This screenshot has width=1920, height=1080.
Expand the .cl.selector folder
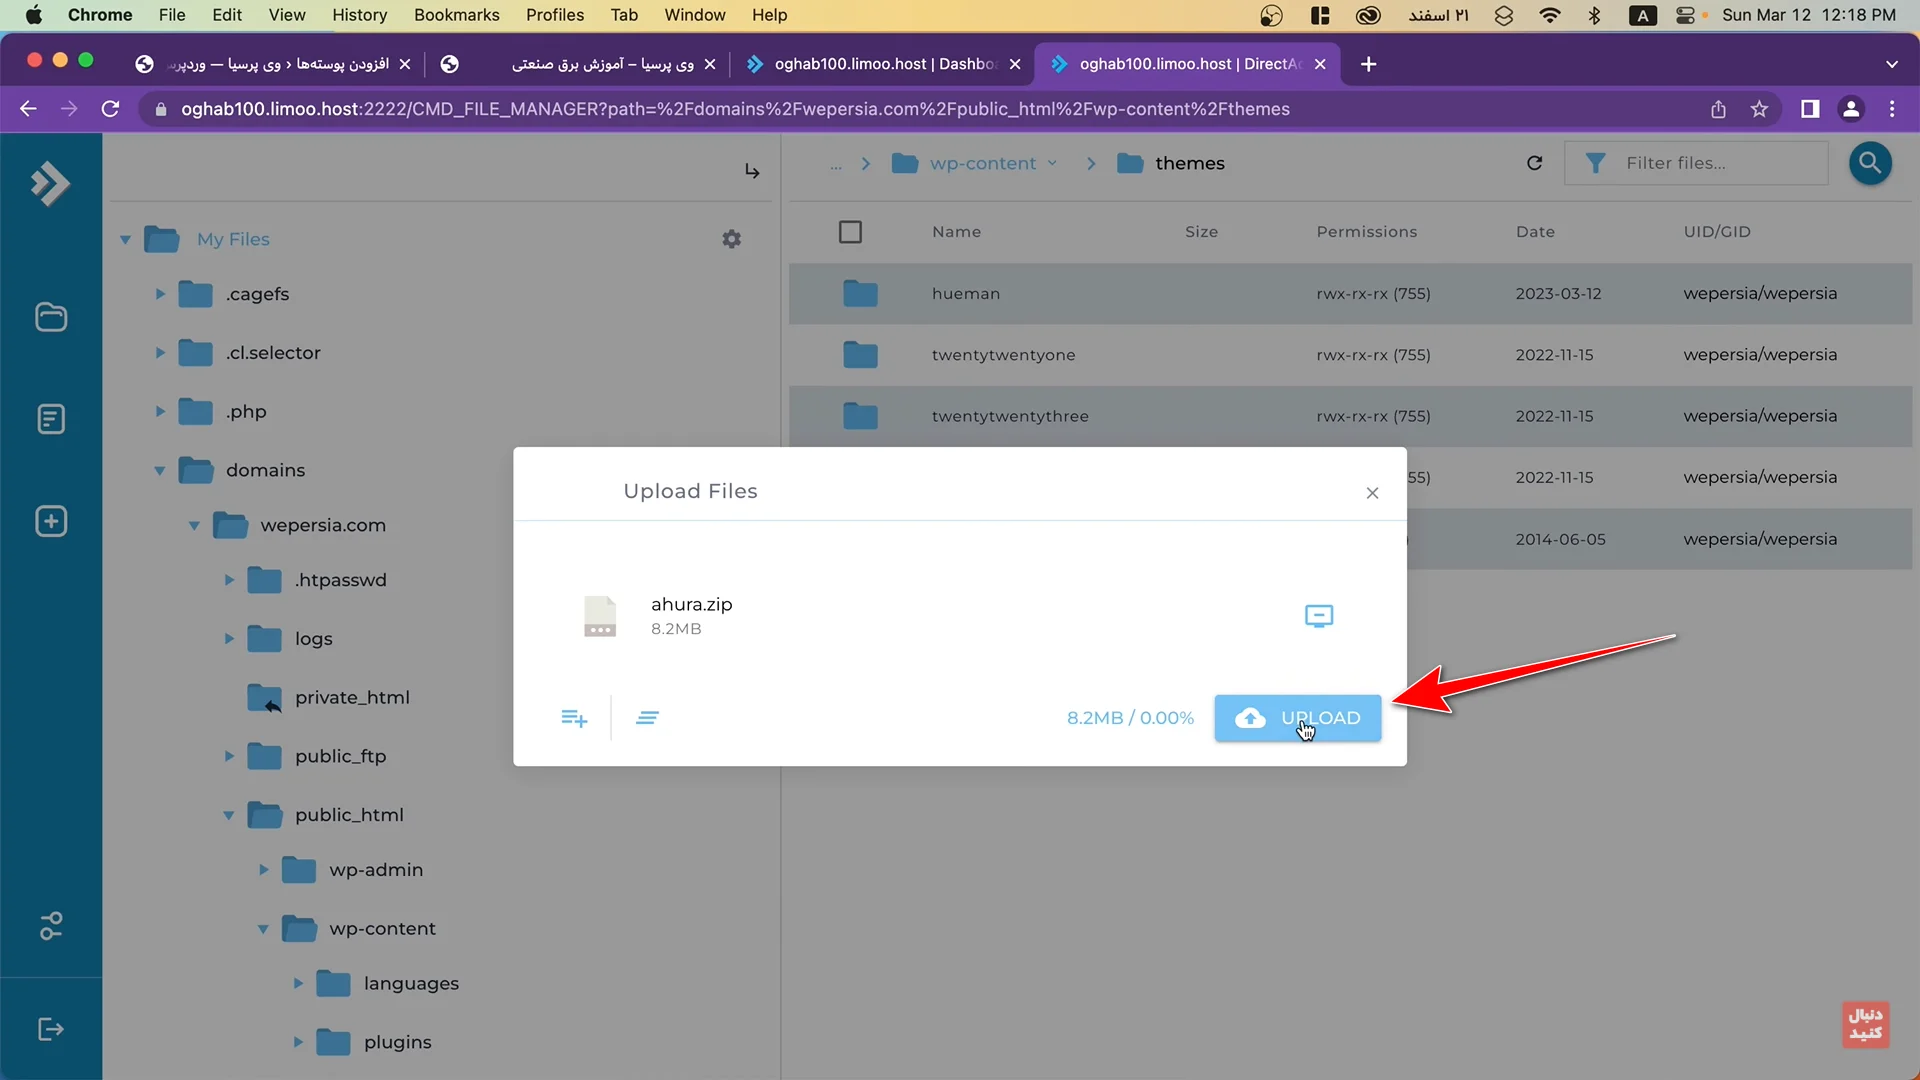tap(160, 353)
